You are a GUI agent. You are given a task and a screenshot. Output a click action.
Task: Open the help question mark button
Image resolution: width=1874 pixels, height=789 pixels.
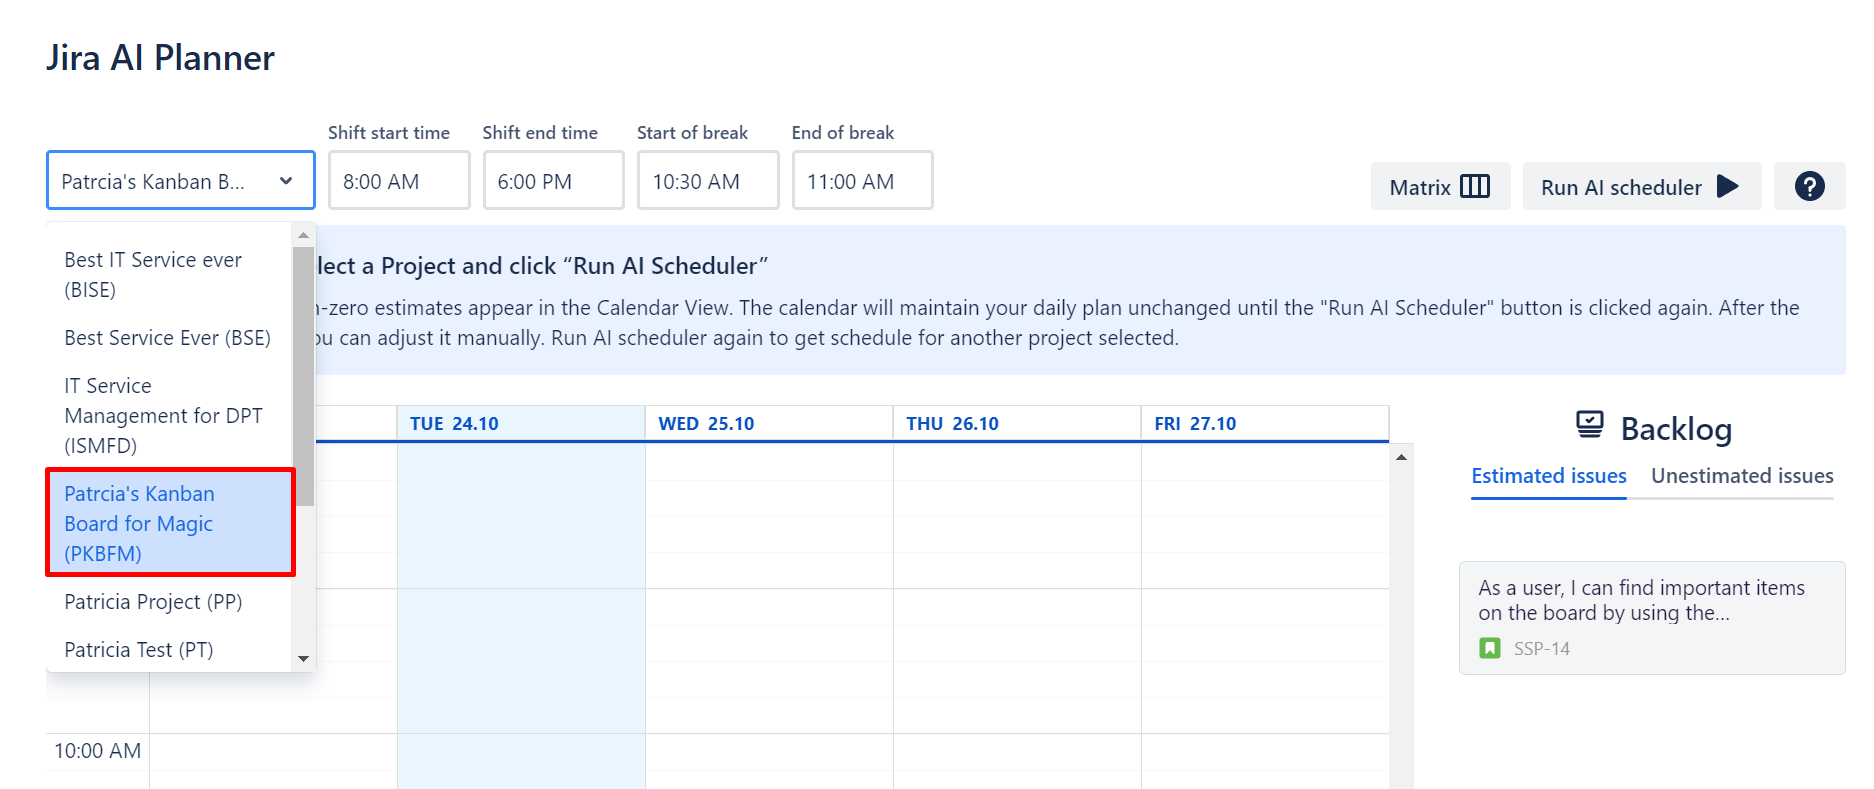(1809, 187)
